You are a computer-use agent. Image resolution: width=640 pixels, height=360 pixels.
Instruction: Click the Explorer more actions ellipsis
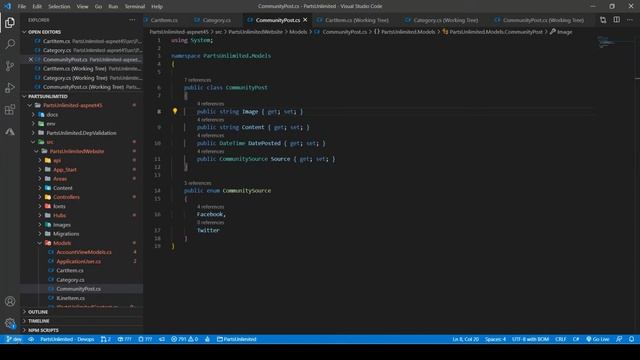pos(132,20)
